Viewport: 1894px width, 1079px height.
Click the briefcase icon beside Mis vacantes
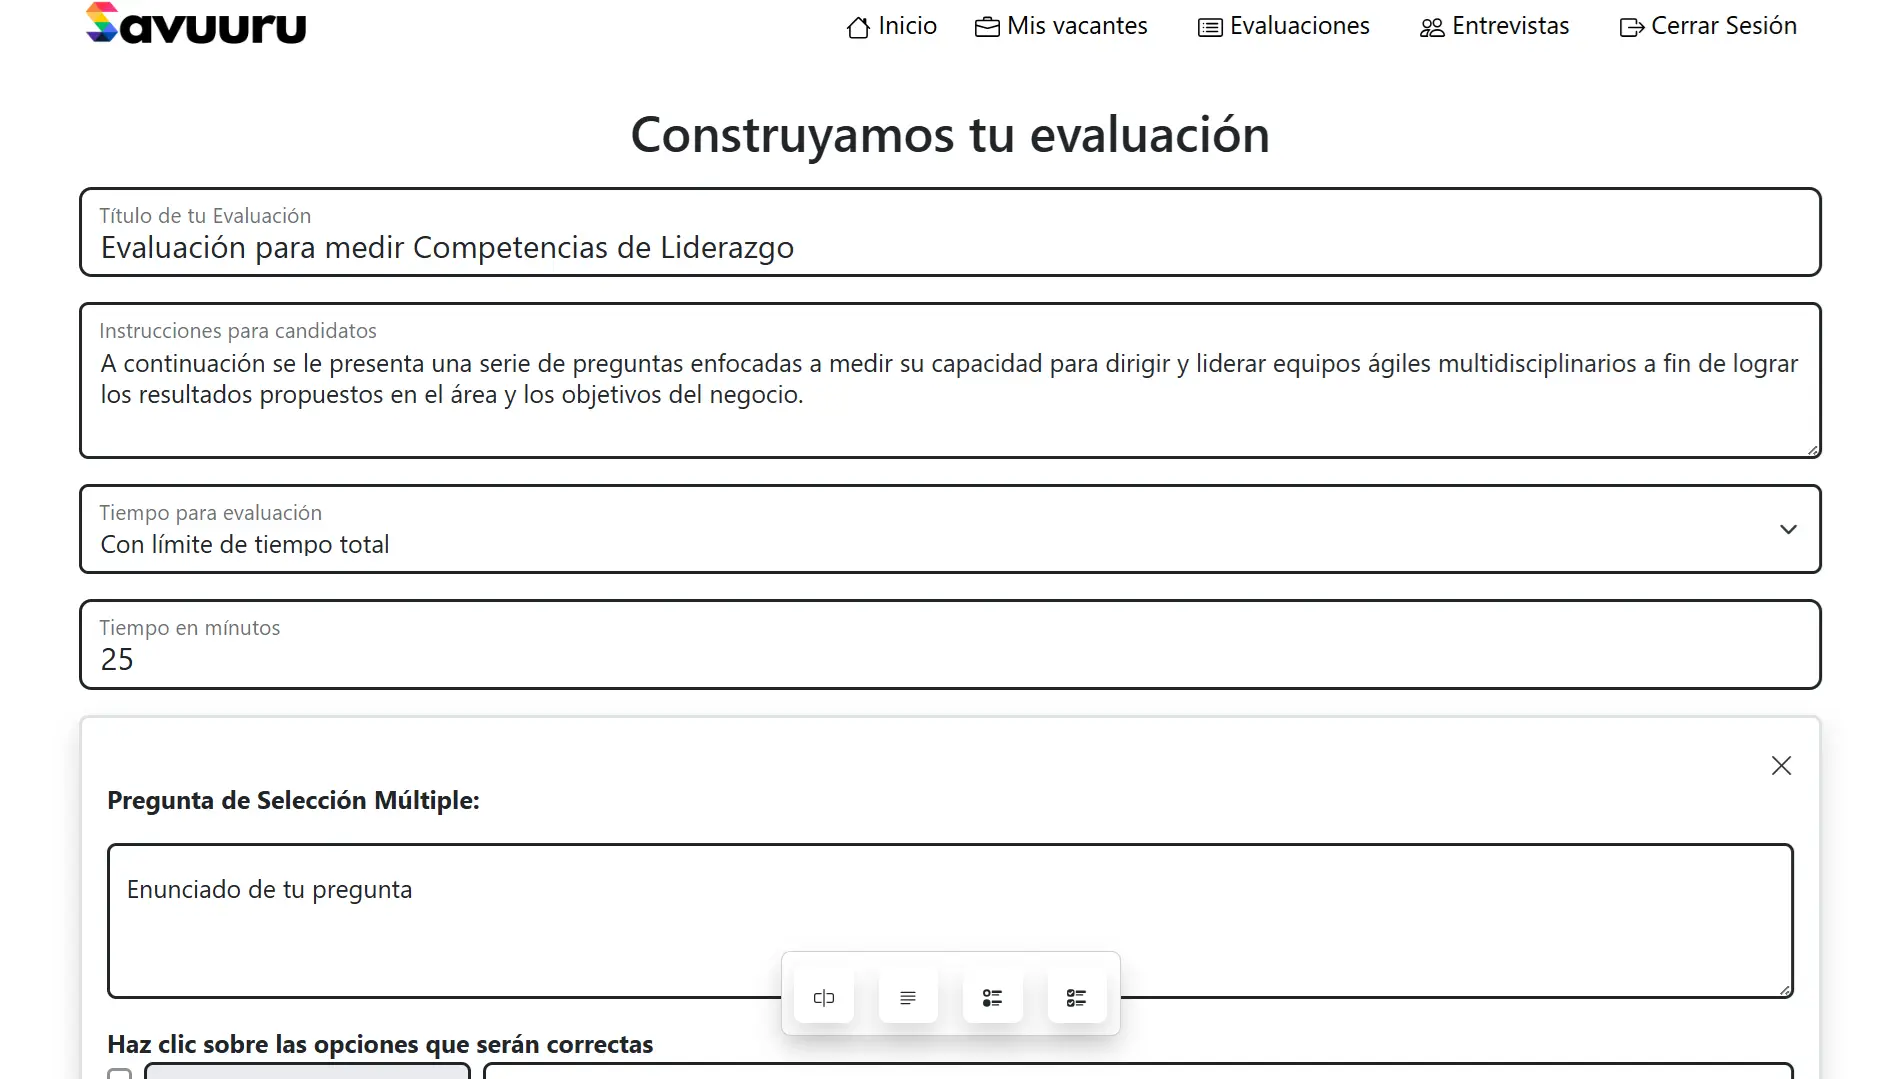[986, 27]
